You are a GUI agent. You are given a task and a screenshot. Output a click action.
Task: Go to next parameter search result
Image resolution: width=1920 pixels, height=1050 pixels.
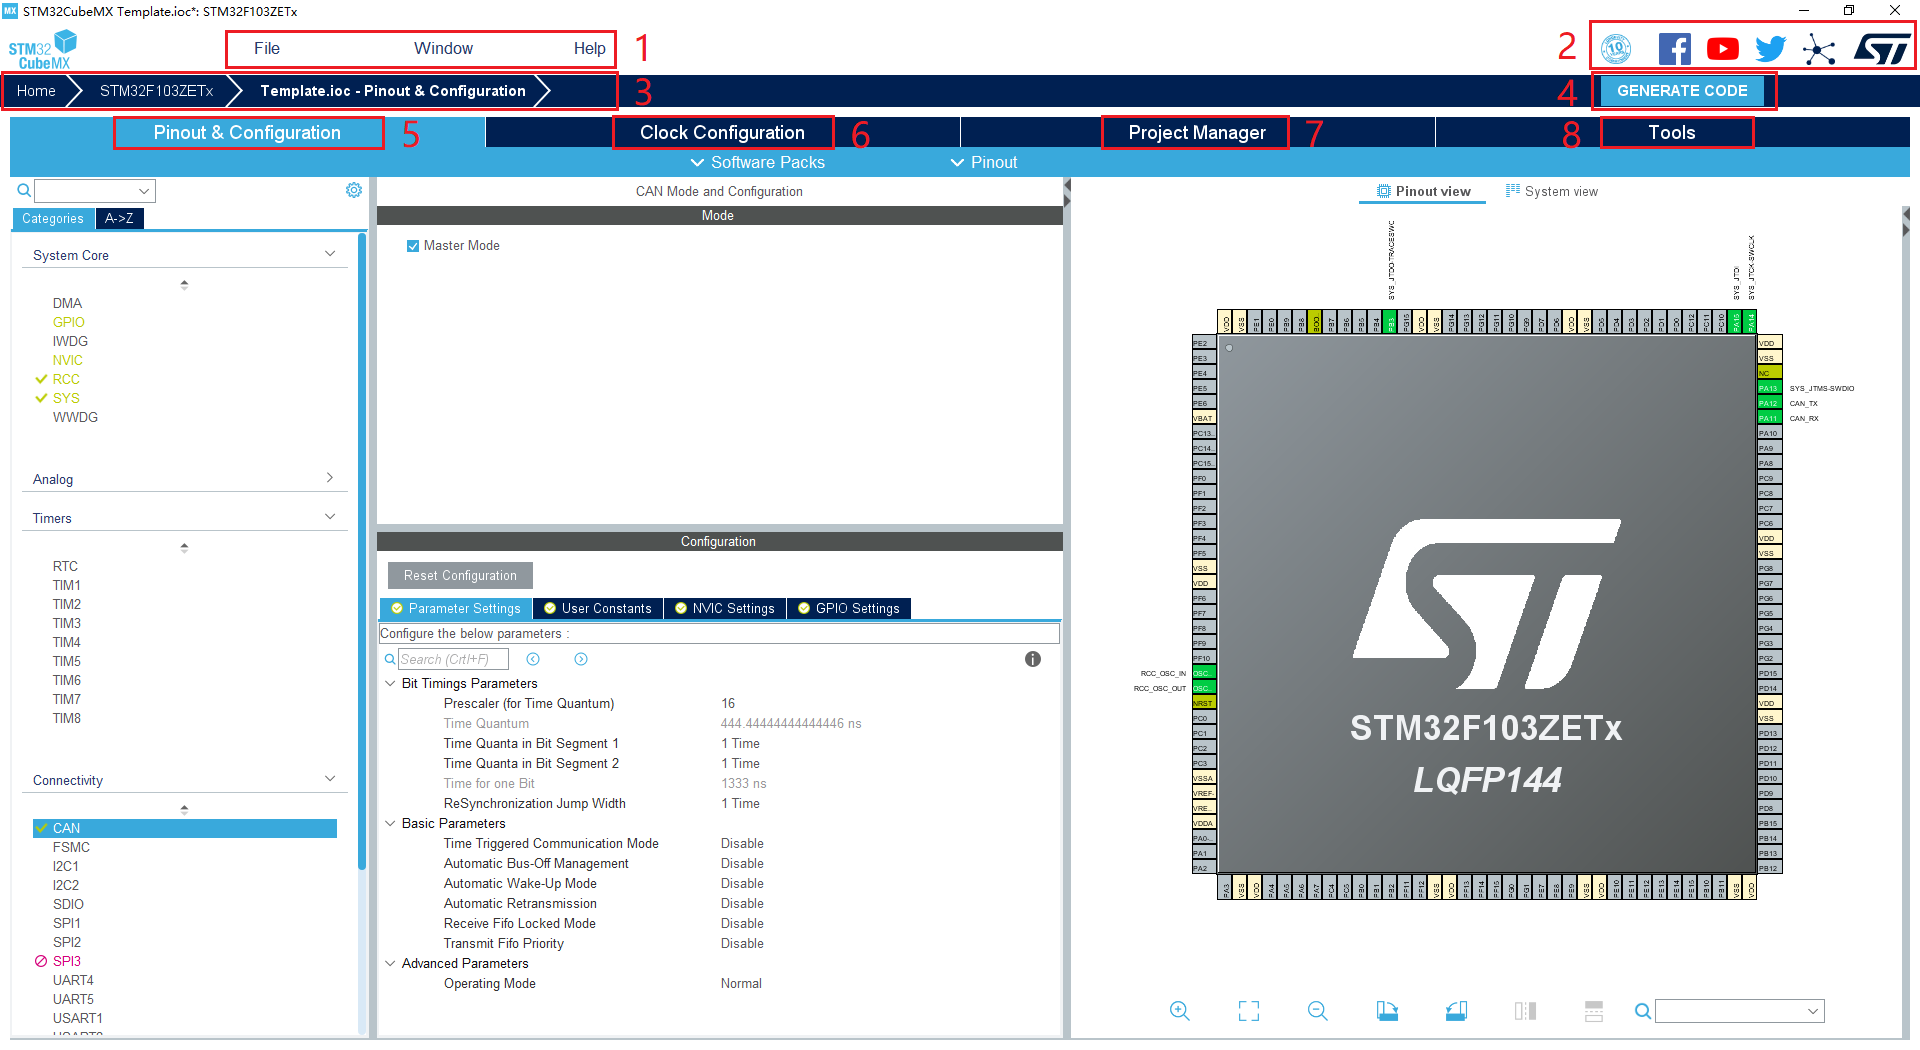tap(581, 659)
